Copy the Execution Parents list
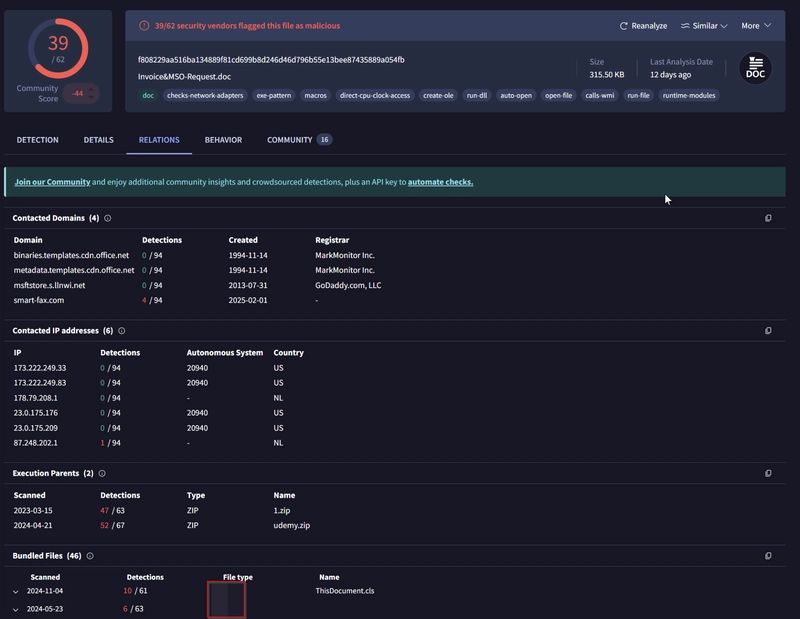Viewport: 800px width, 619px height. 768,474
